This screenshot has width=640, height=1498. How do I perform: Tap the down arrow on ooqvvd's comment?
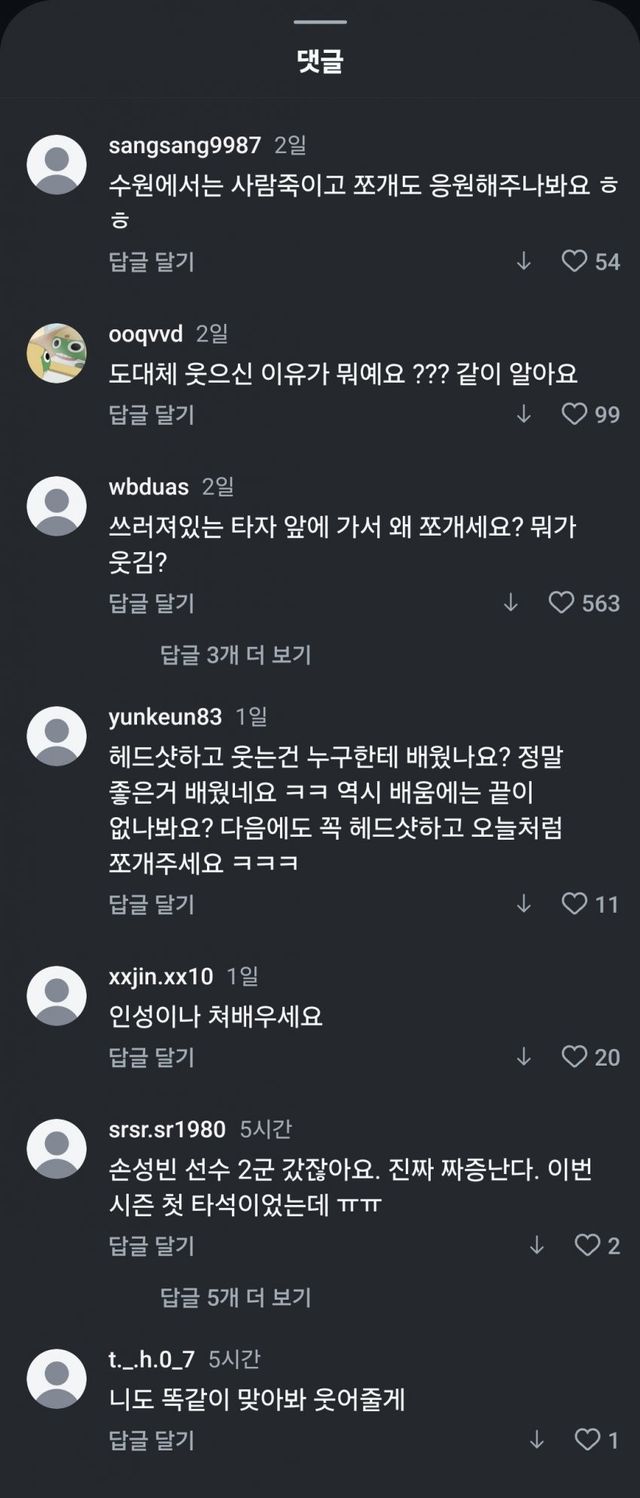click(x=523, y=414)
